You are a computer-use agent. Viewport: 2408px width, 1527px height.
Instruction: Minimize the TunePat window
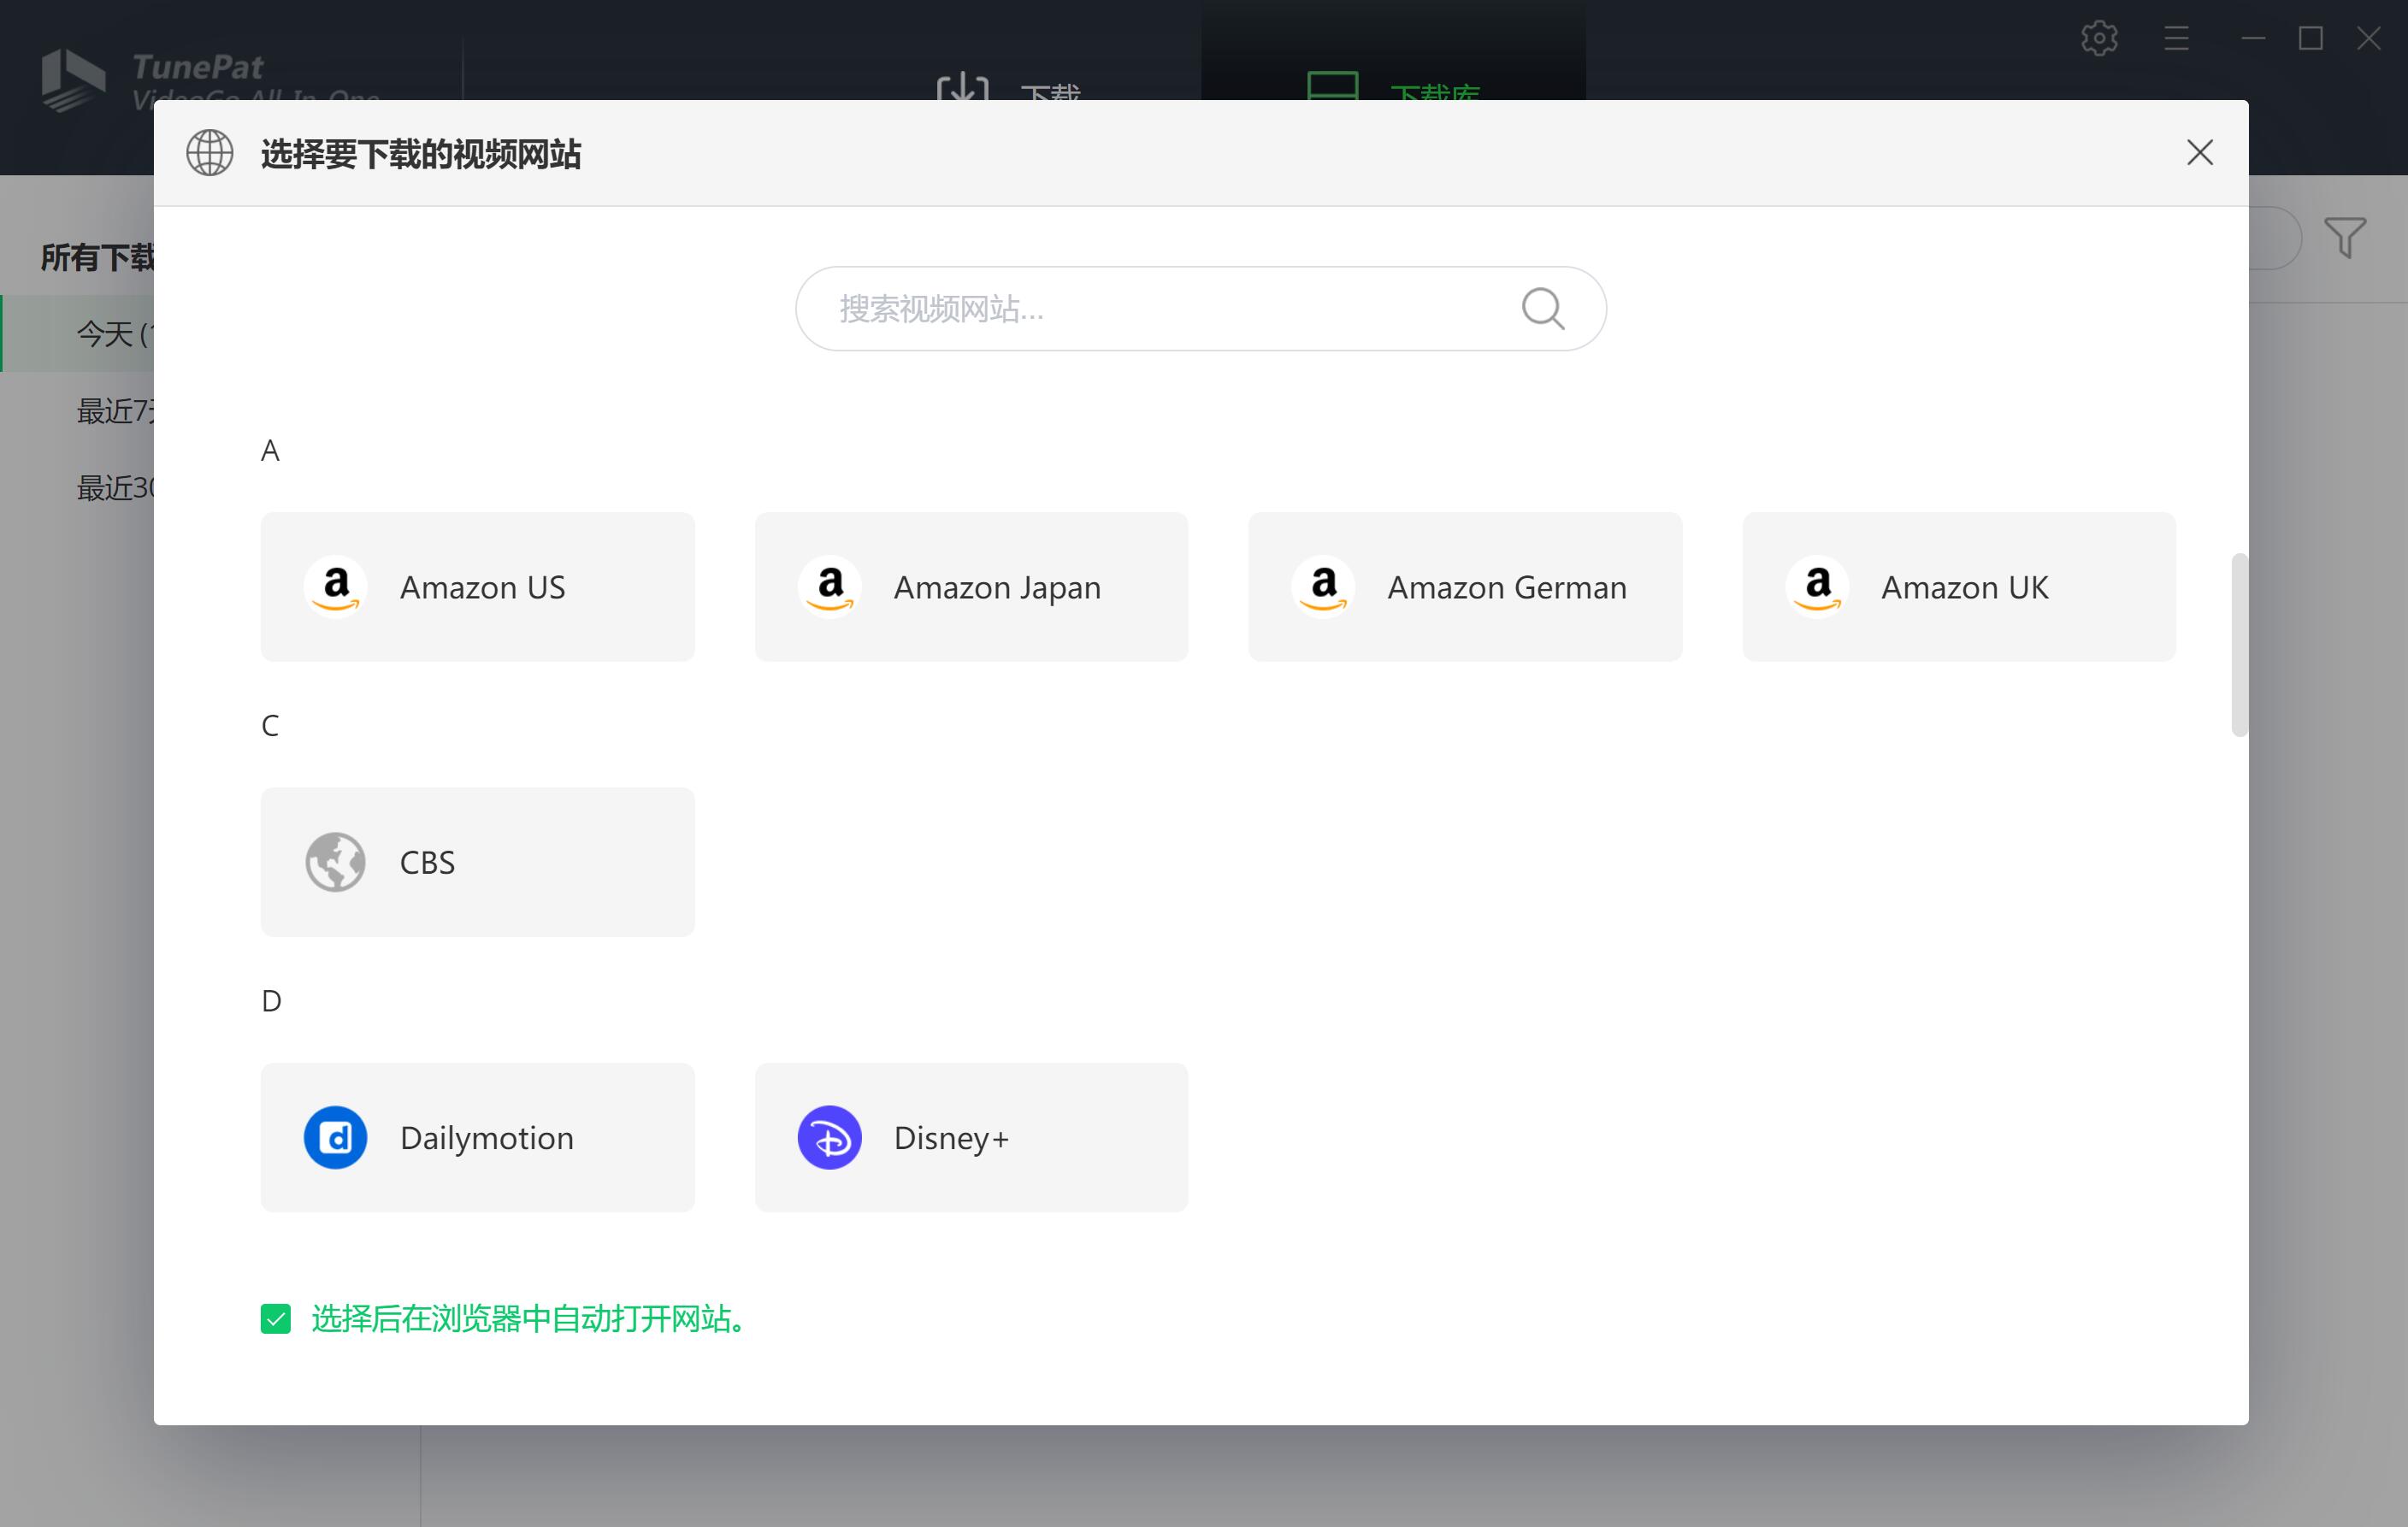click(x=2252, y=38)
